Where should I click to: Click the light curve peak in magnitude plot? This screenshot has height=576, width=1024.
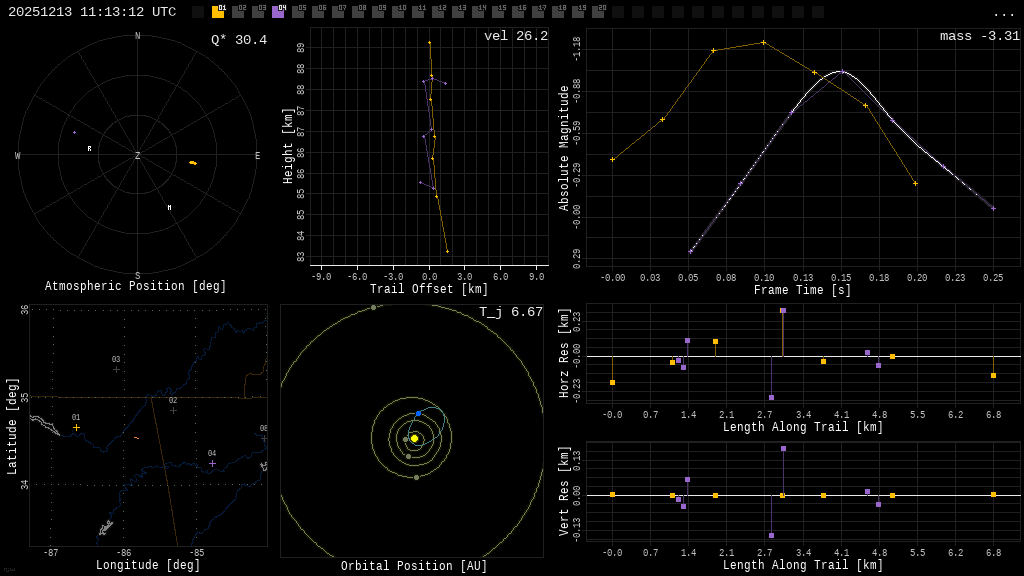(x=840, y=71)
